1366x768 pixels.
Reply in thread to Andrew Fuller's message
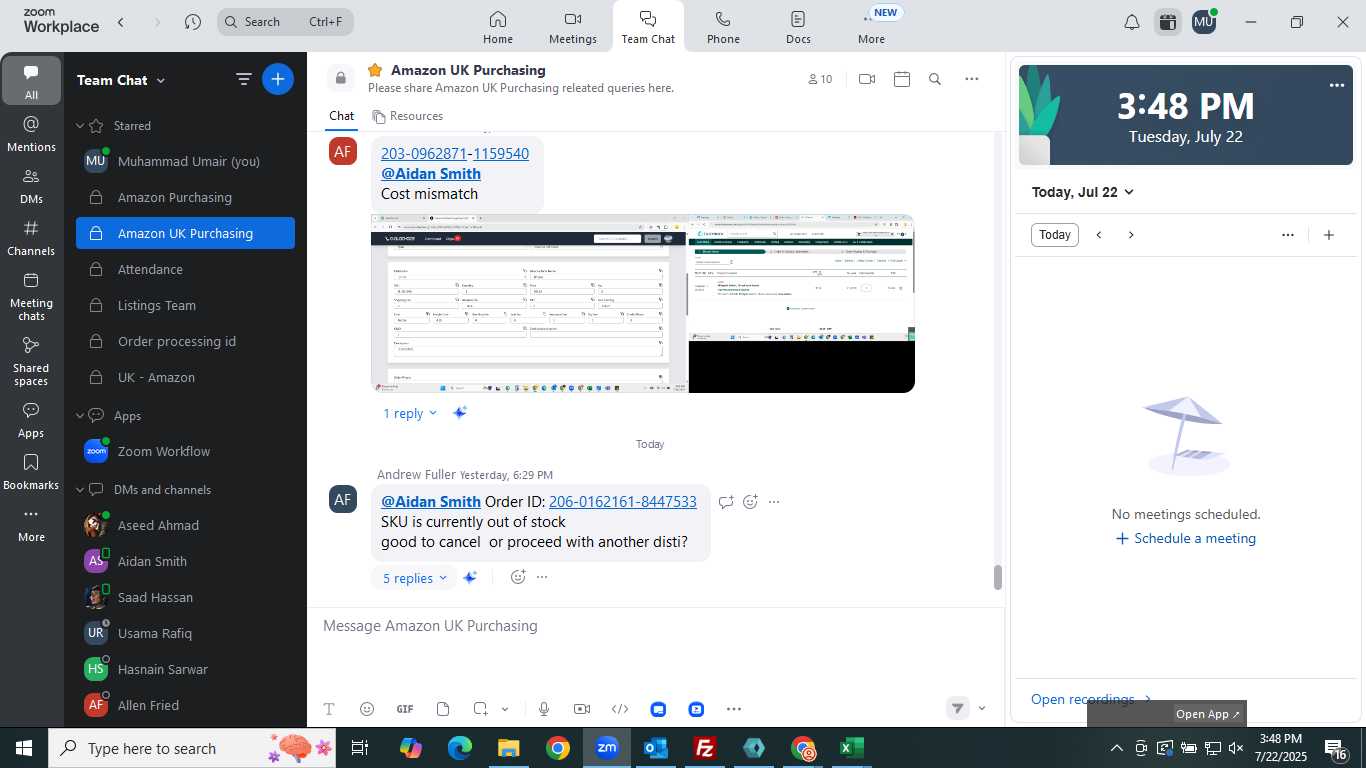[x=726, y=502]
